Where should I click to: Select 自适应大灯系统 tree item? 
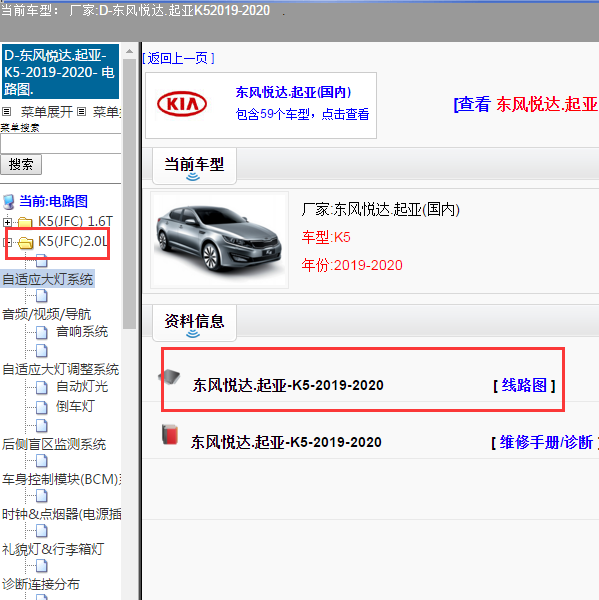[x=47, y=279]
